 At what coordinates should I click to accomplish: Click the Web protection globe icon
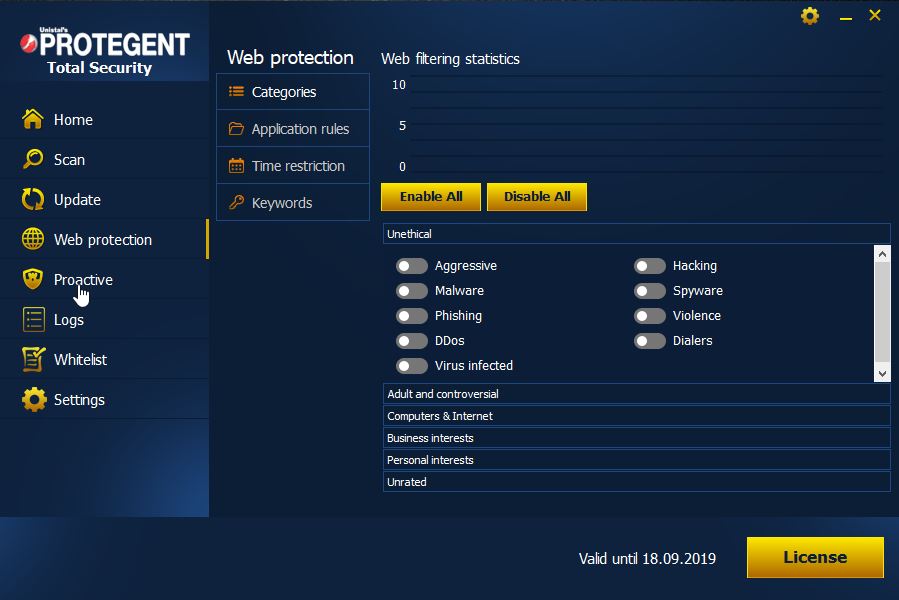tap(33, 240)
